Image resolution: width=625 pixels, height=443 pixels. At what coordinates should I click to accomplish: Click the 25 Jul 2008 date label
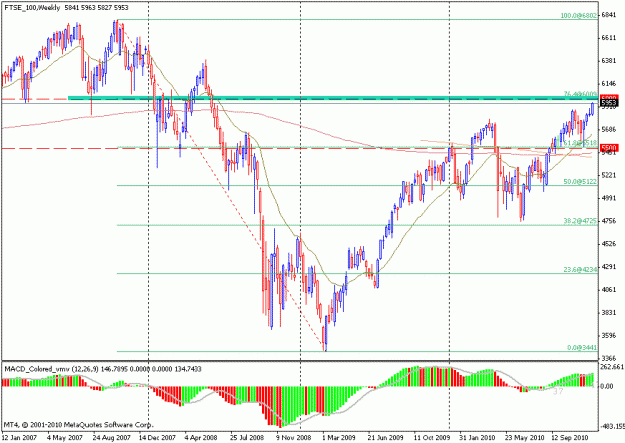coord(247,437)
